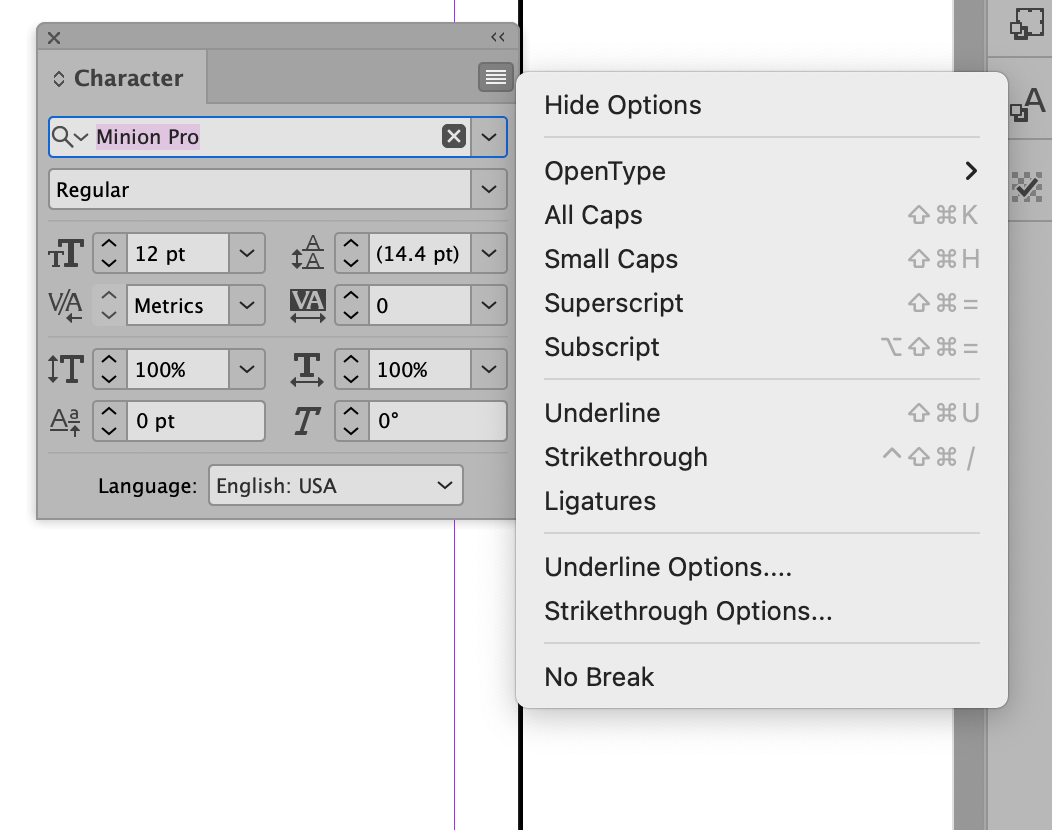Toggle Ligatures on
The width and height of the screenshot is (1052, 830).
(600, 501)
